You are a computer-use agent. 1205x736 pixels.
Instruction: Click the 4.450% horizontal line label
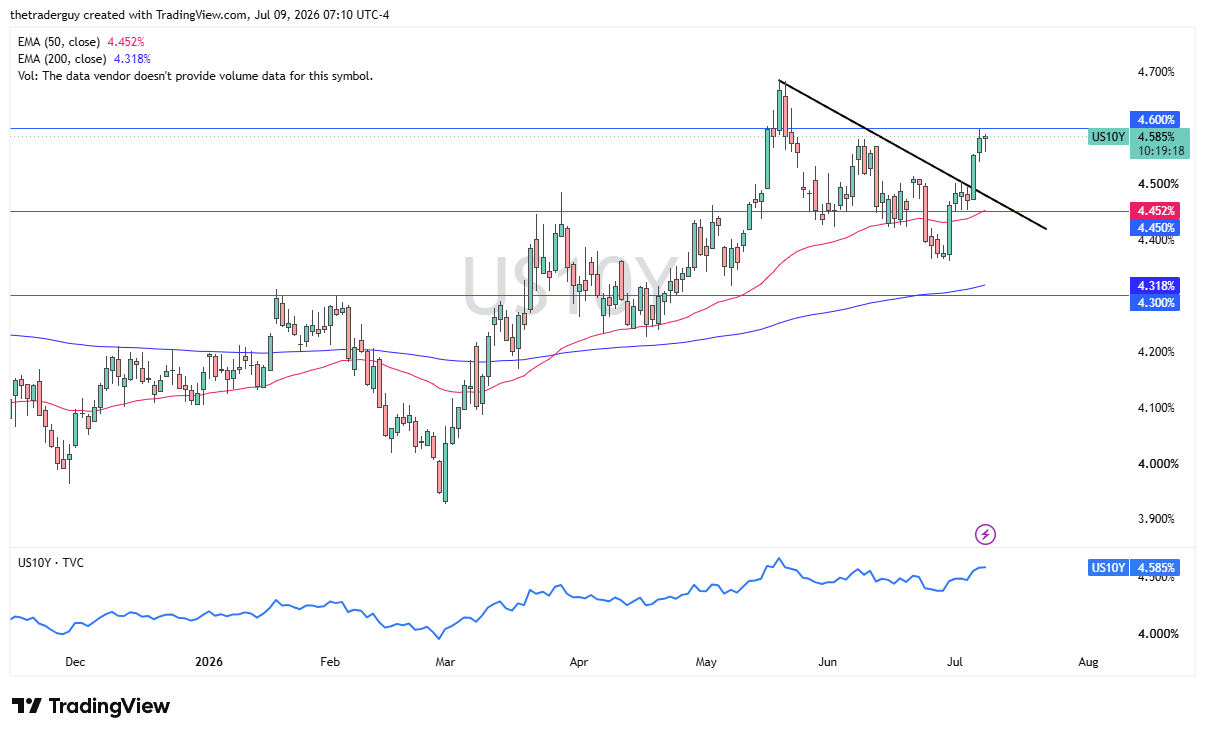tap(1154, 228)
